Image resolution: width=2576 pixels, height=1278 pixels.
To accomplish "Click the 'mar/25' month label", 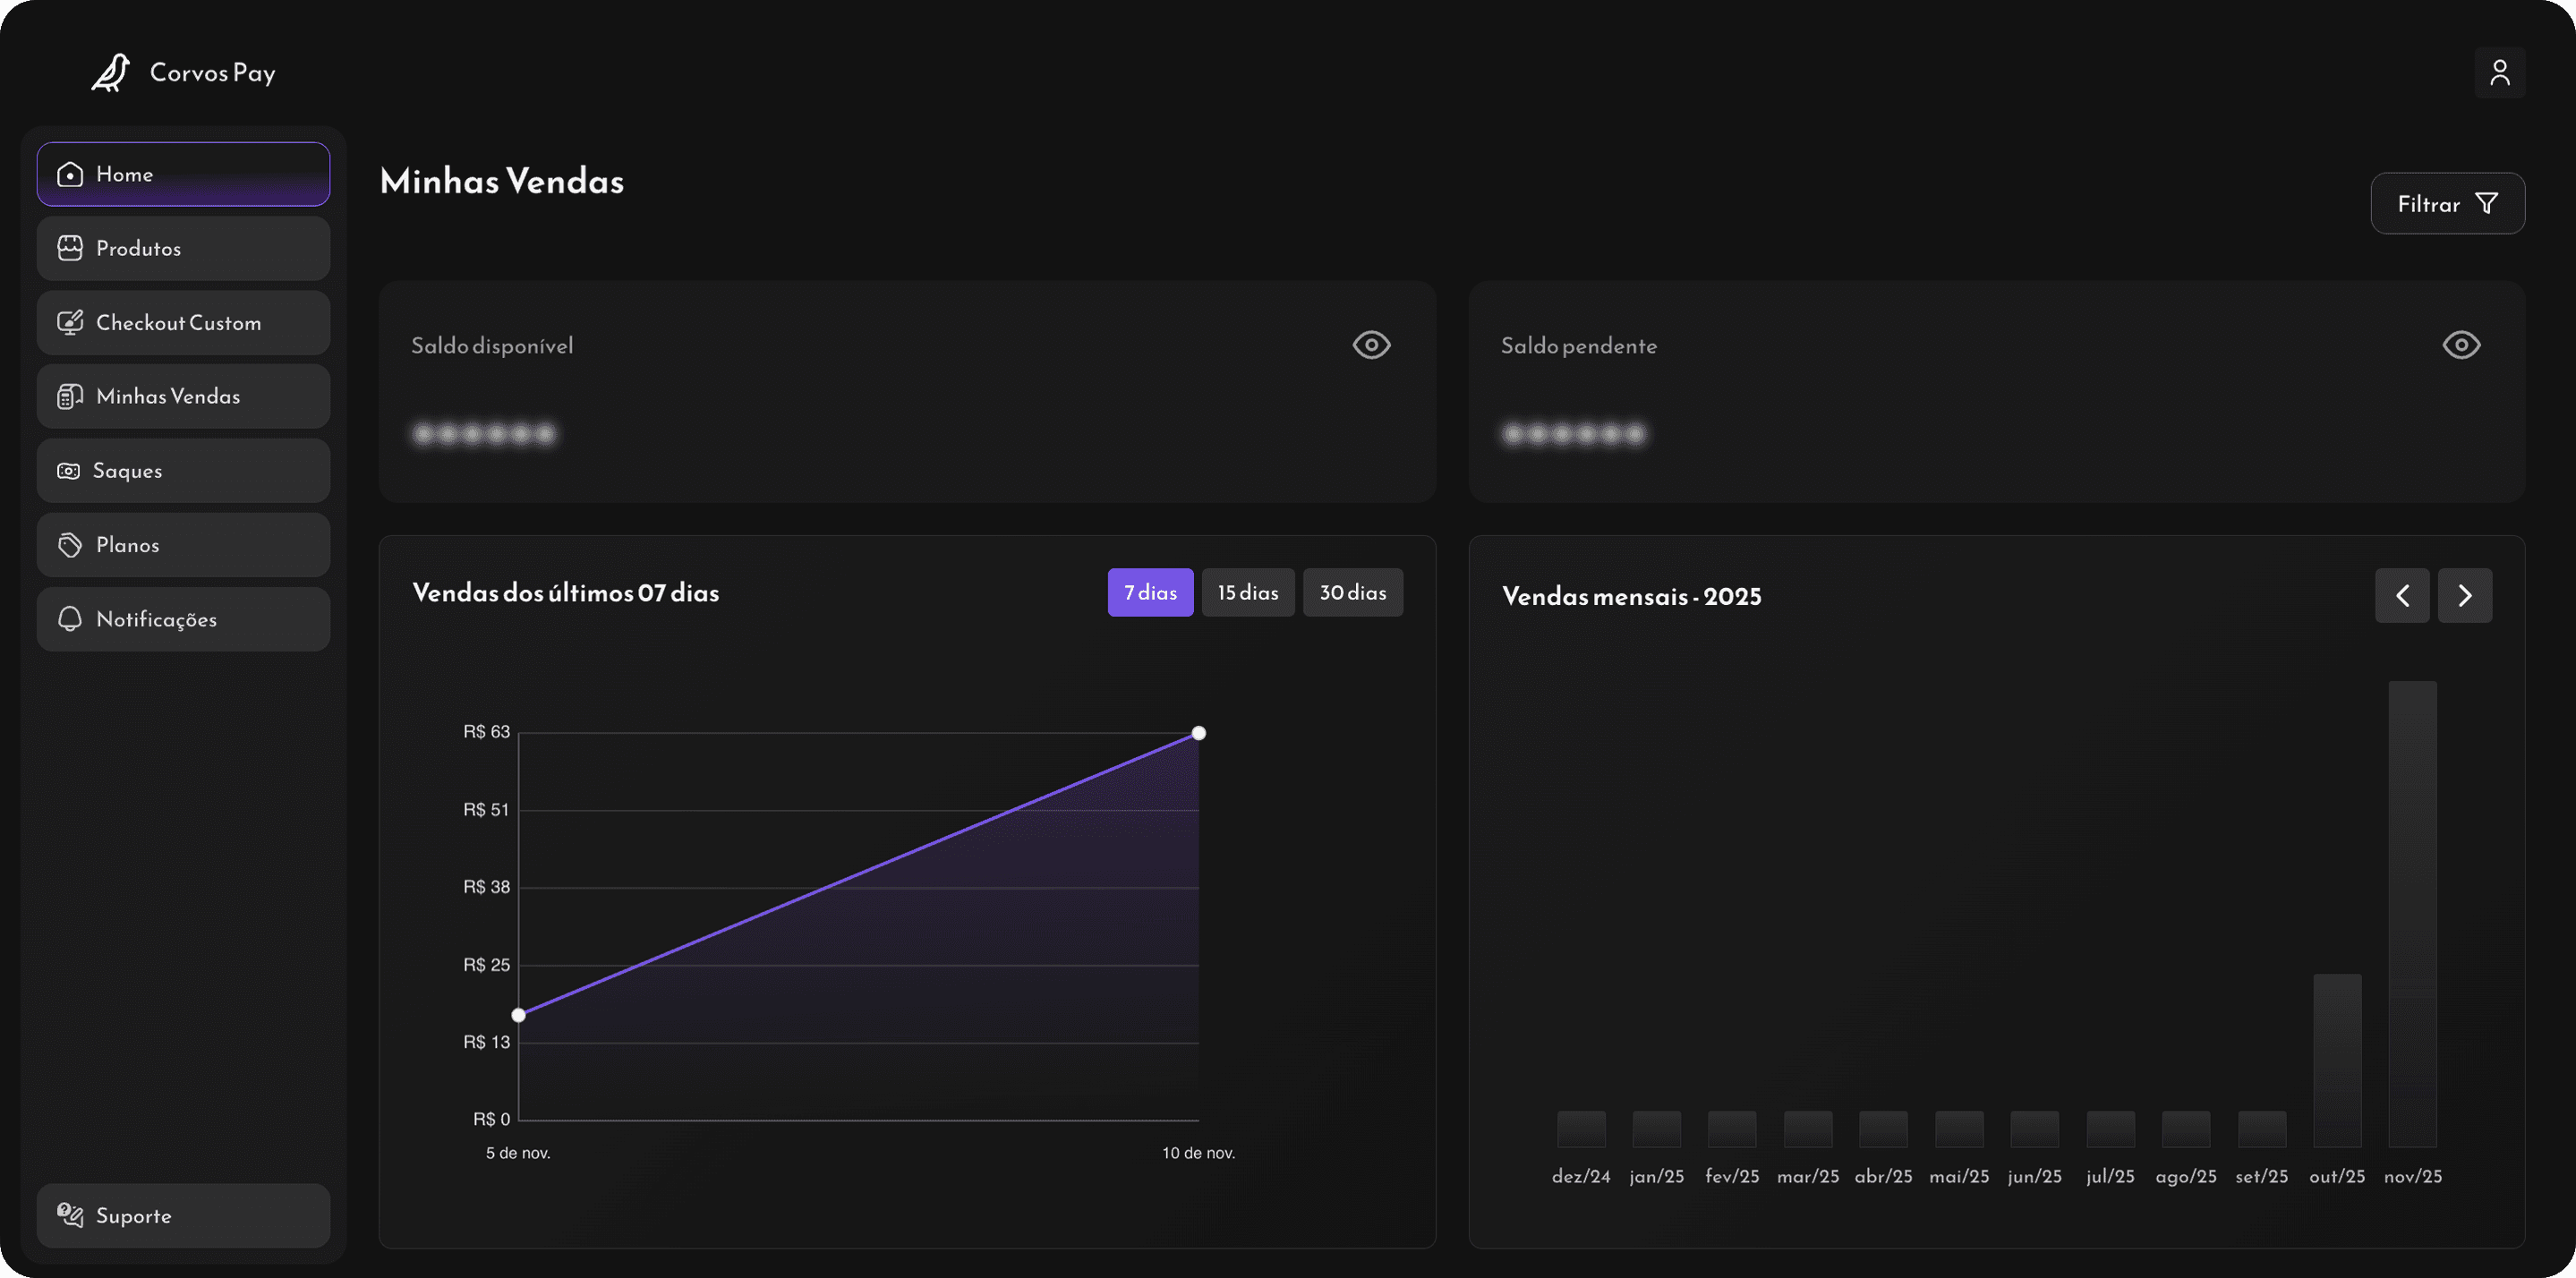I will (1807, 1177).
